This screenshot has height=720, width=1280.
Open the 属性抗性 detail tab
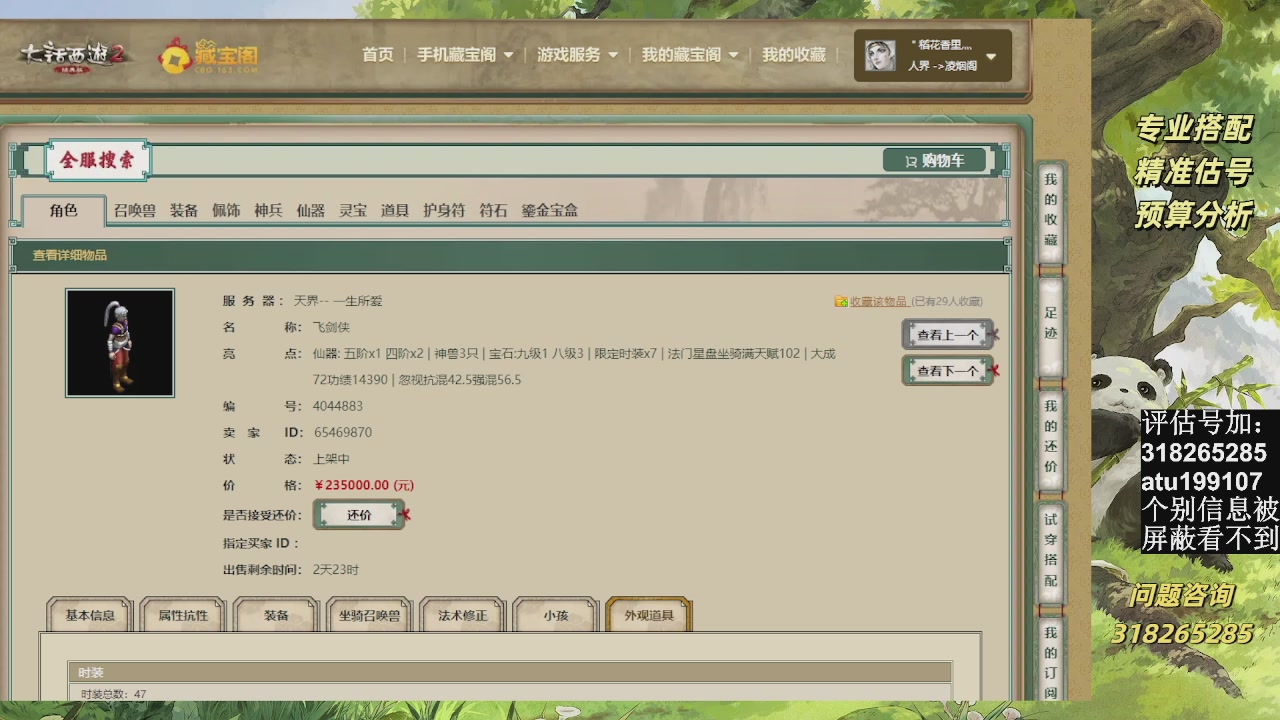183,615
